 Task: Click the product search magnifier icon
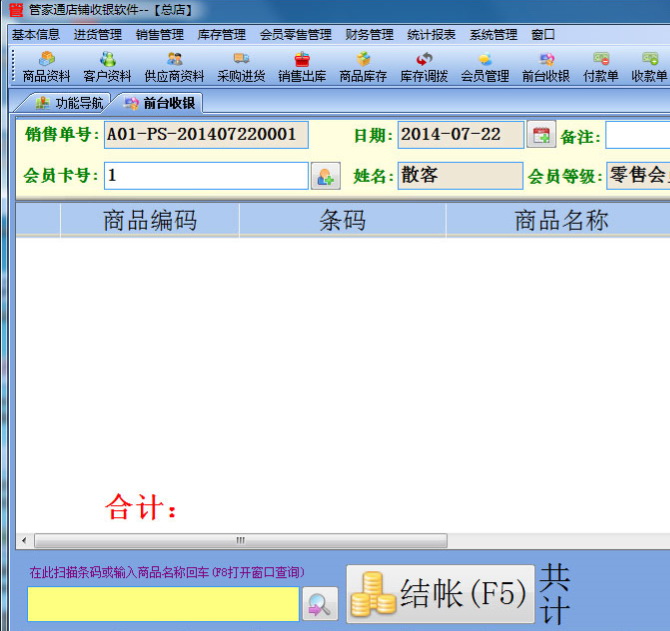[x=320, y=604]
